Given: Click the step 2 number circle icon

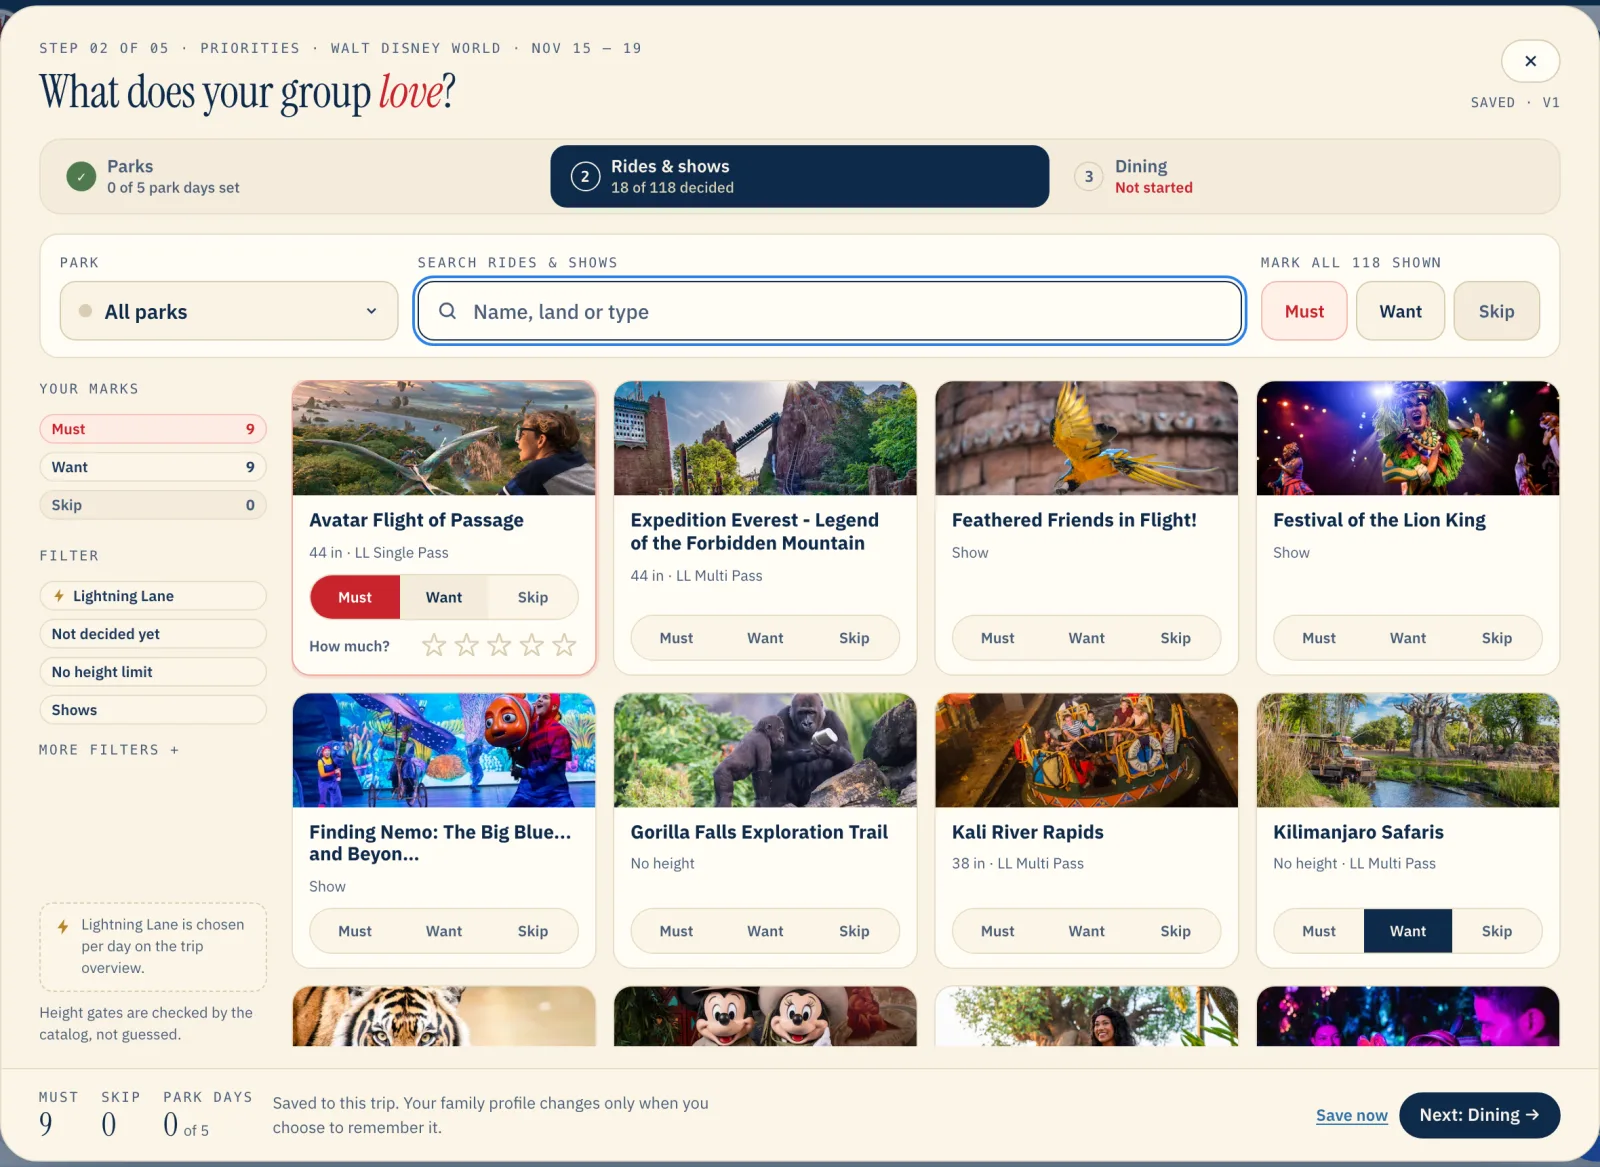Looking at the screenshot, I should pyautogui.click(x=585, y=176).
